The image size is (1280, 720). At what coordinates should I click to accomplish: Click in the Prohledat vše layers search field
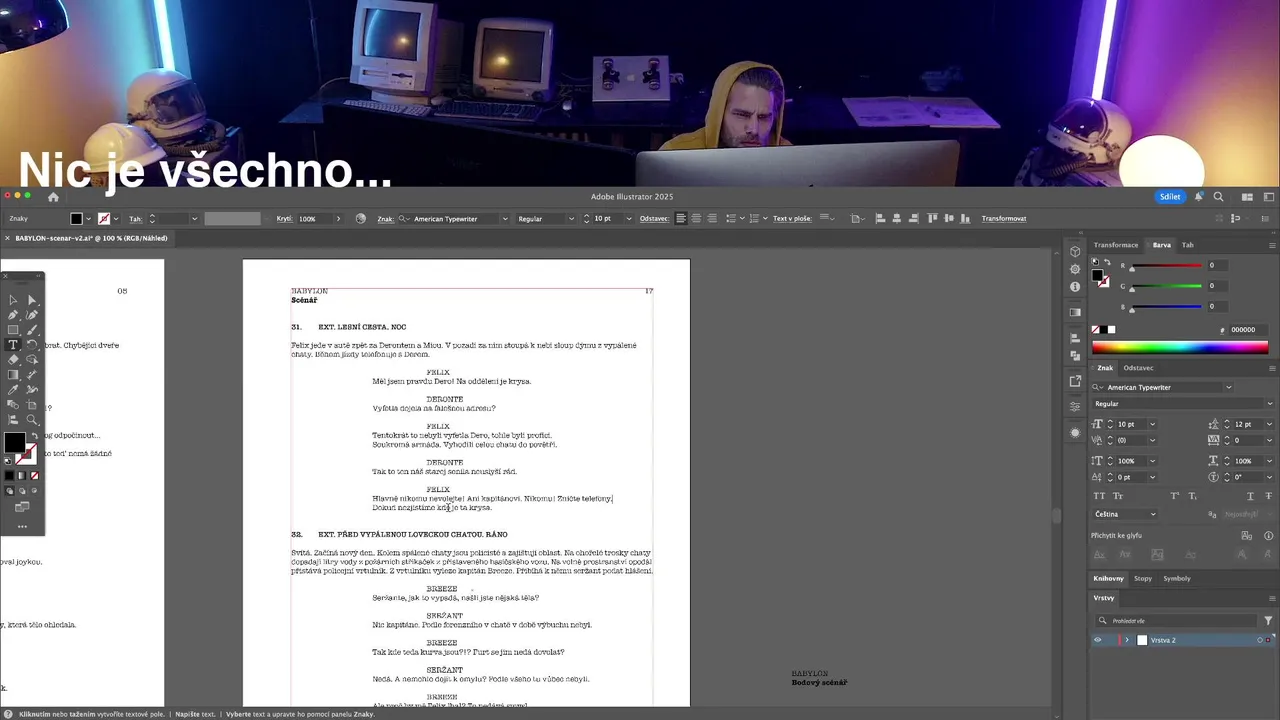[x=1176, y=621]
